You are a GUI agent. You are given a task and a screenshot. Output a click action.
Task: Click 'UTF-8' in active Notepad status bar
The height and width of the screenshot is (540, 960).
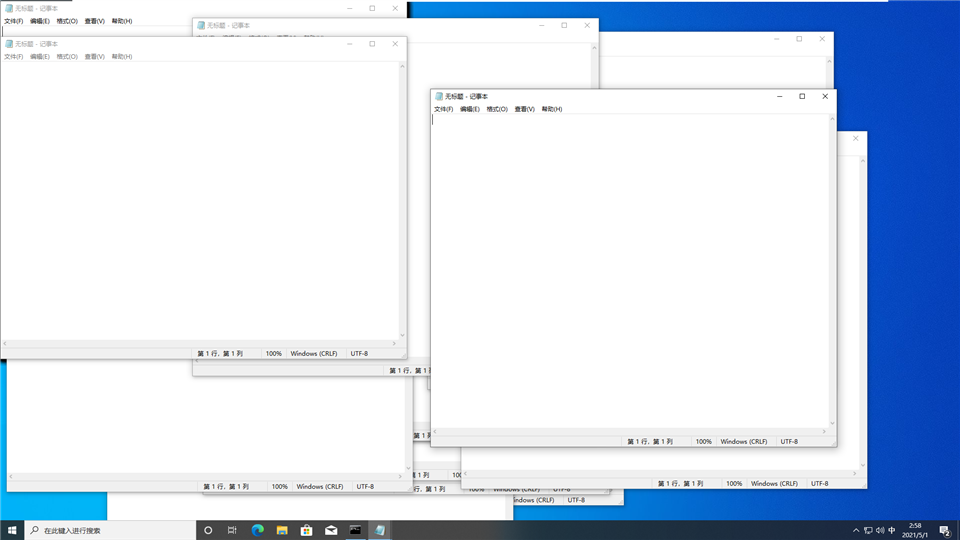pyautogui.click(x=789, y=441)
